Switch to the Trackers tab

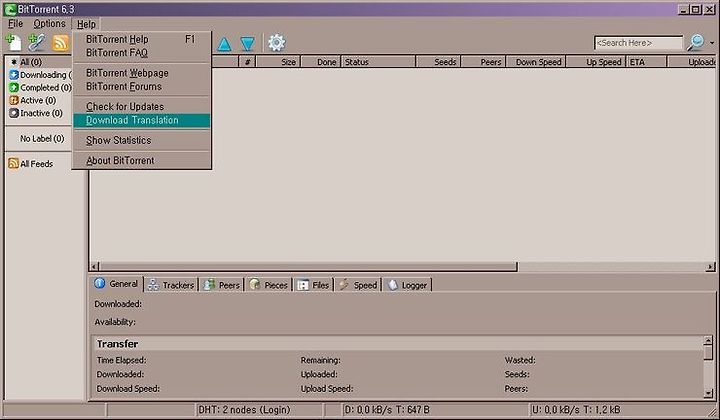click(171, 285)
